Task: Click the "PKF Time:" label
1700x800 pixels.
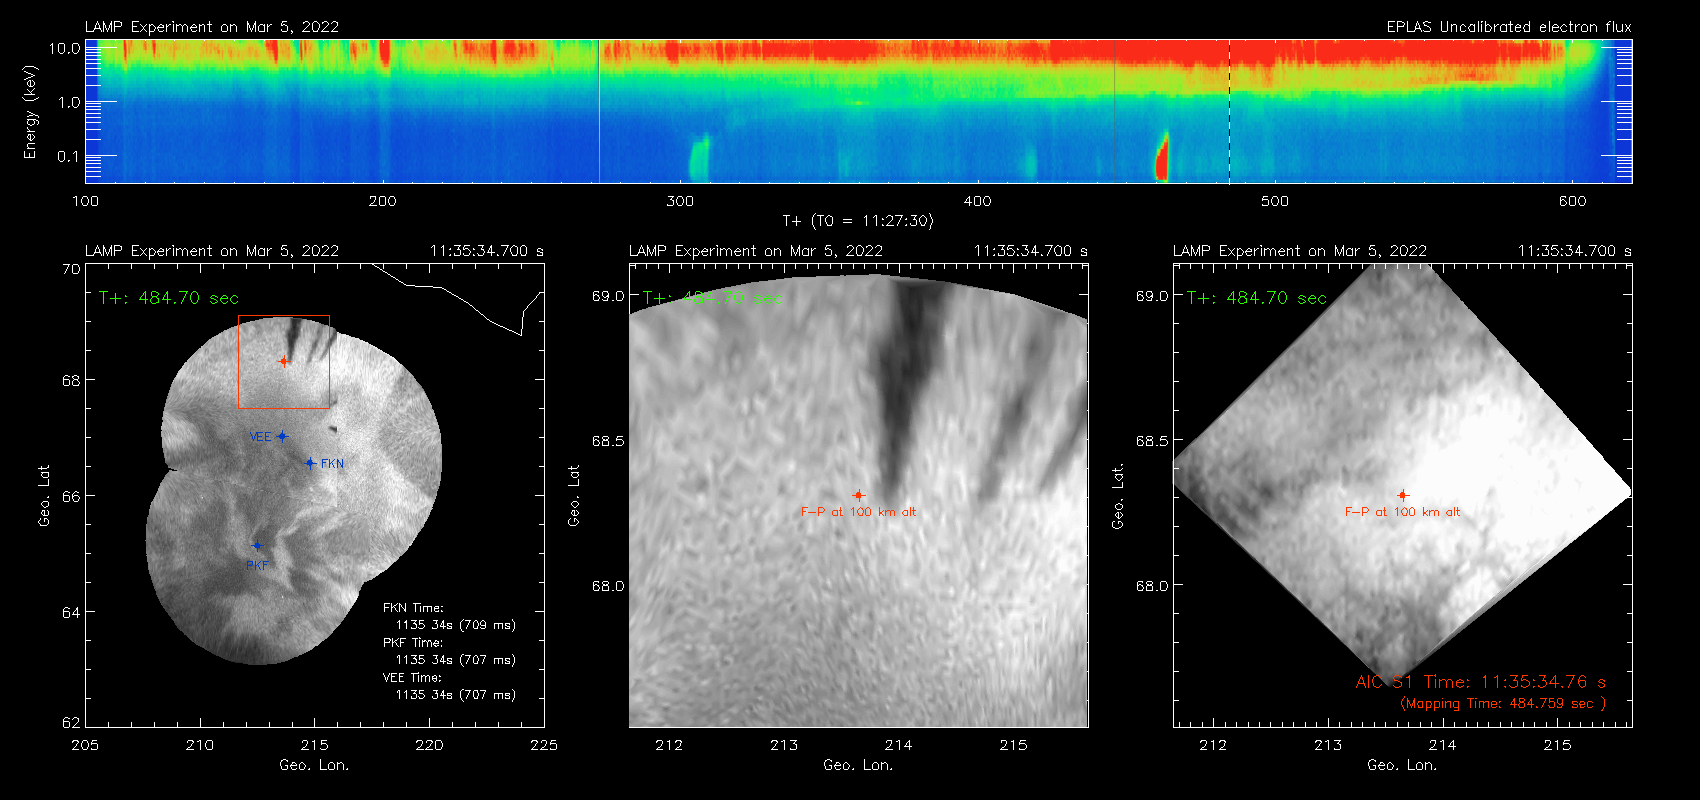Action: click(x=413, y=643)
